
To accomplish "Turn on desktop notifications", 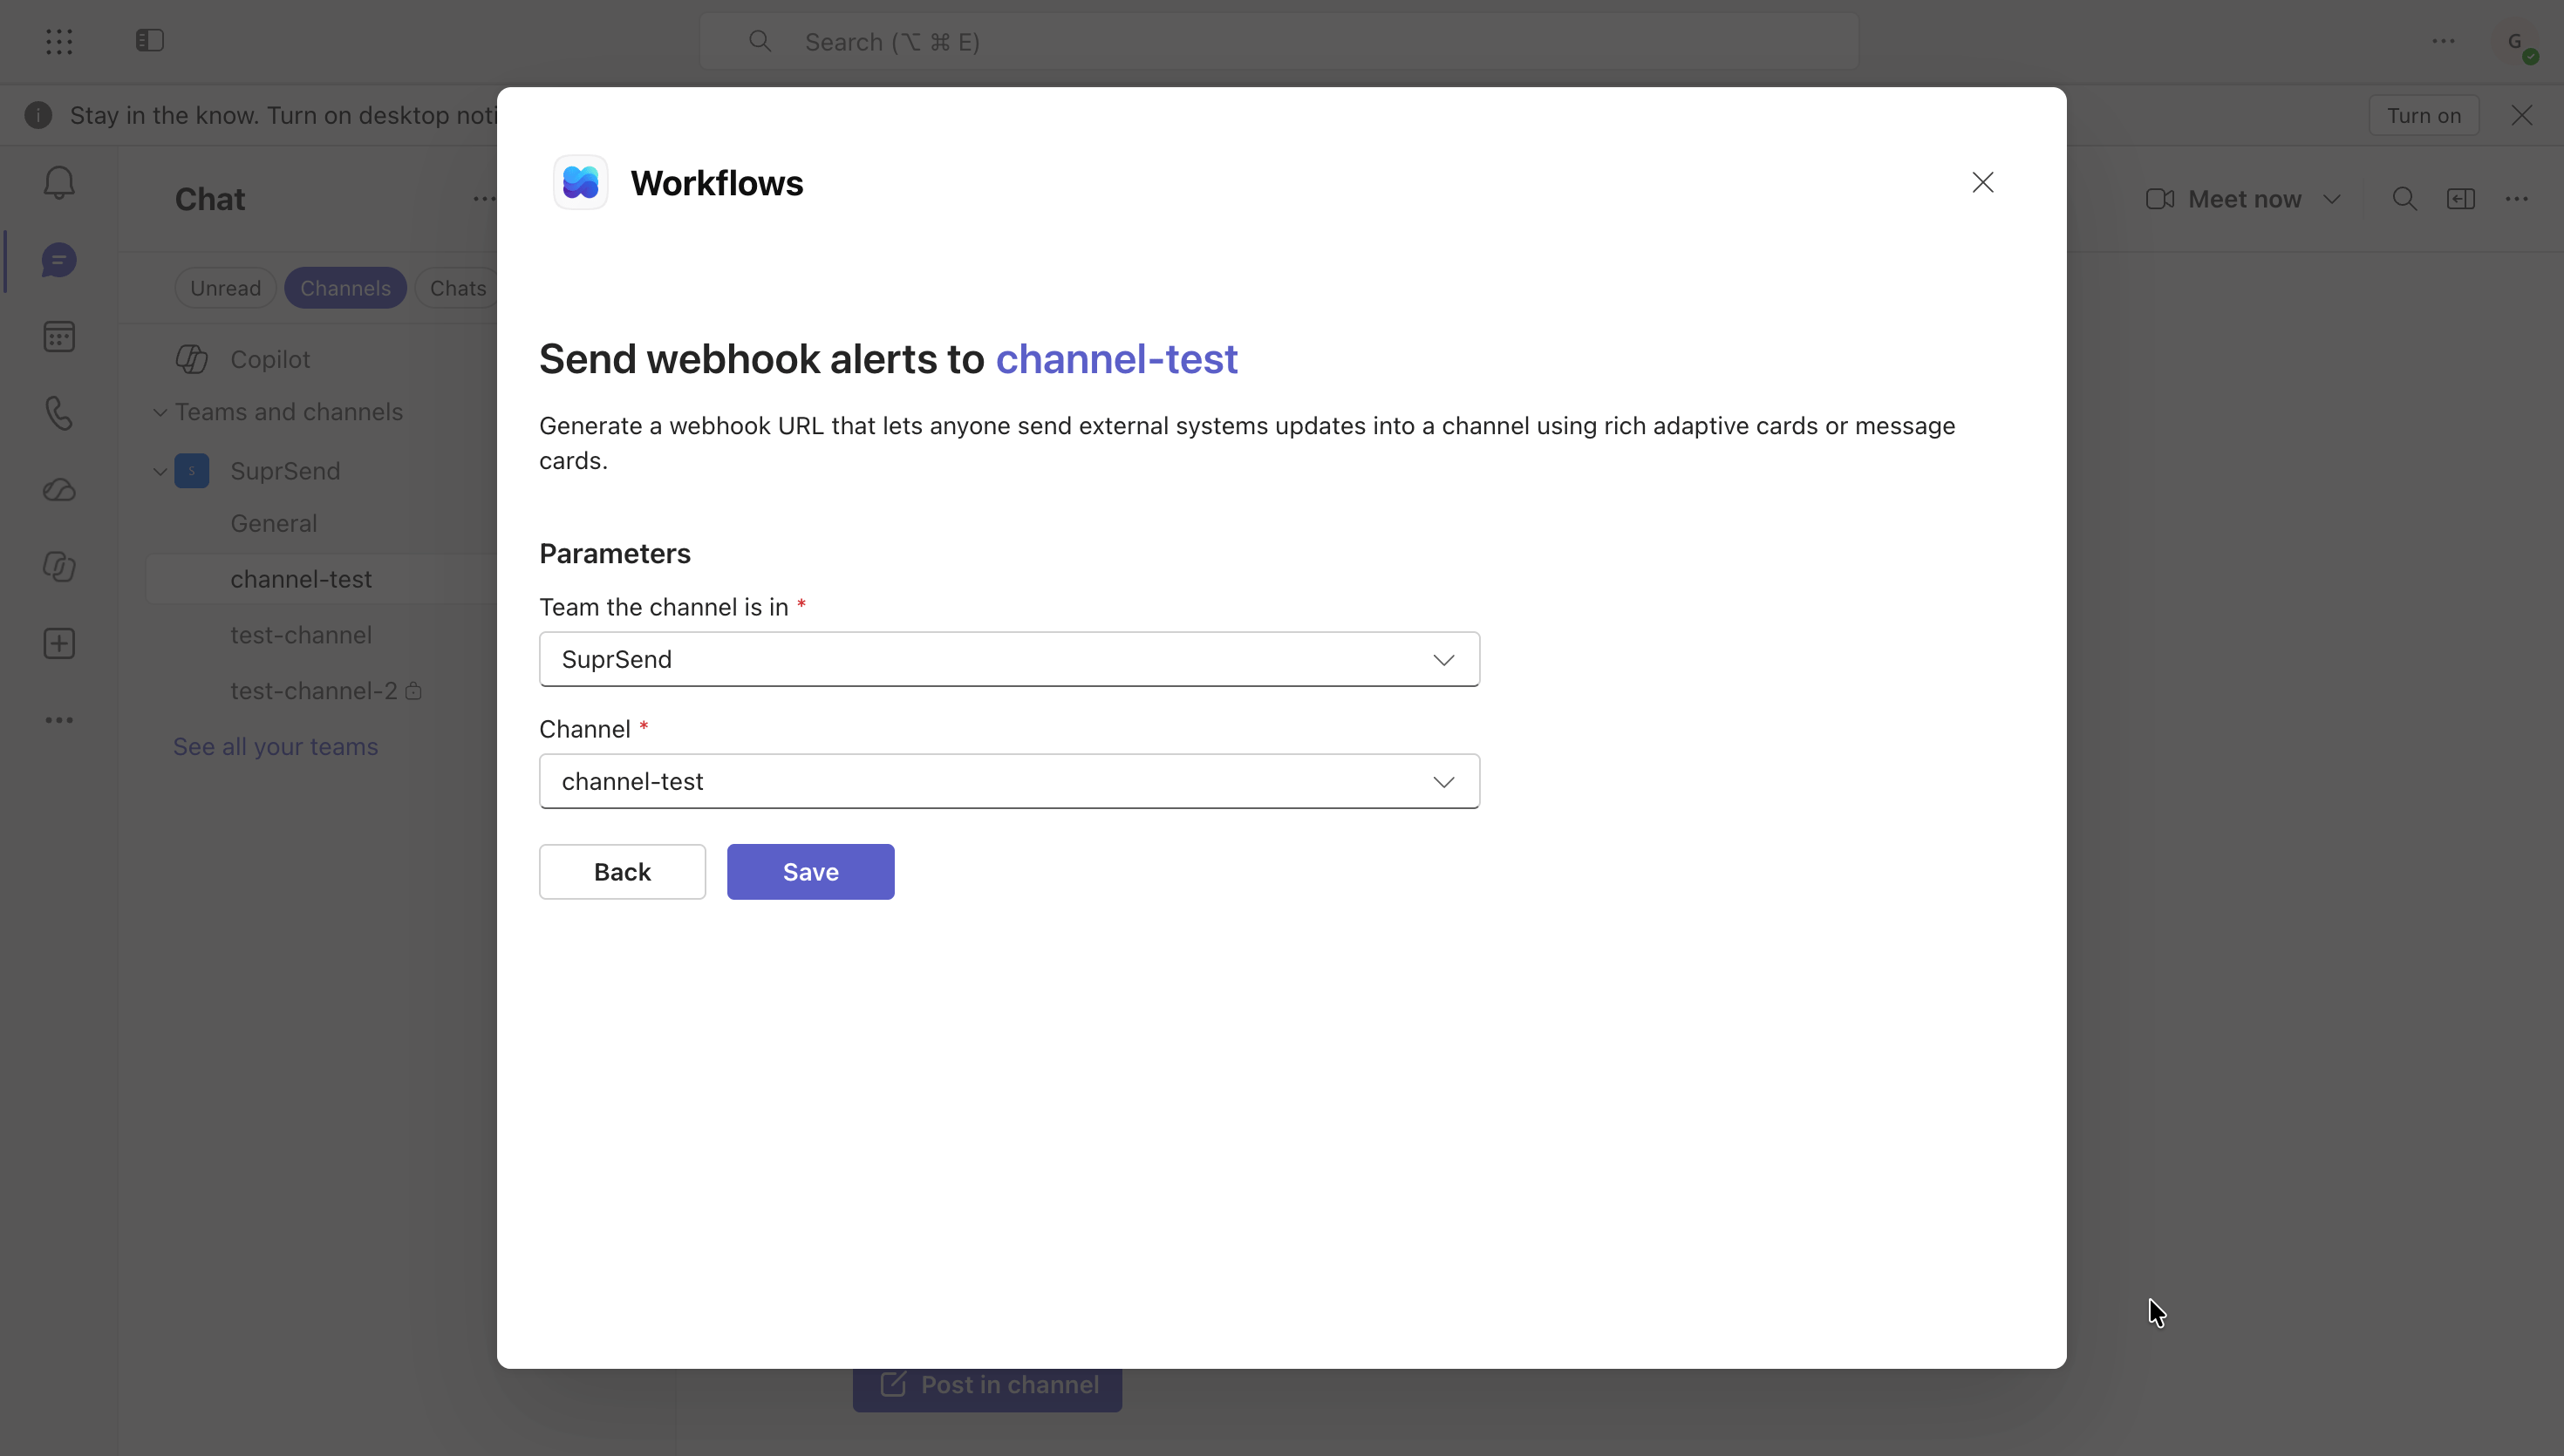I will [x=2423, y=115].
